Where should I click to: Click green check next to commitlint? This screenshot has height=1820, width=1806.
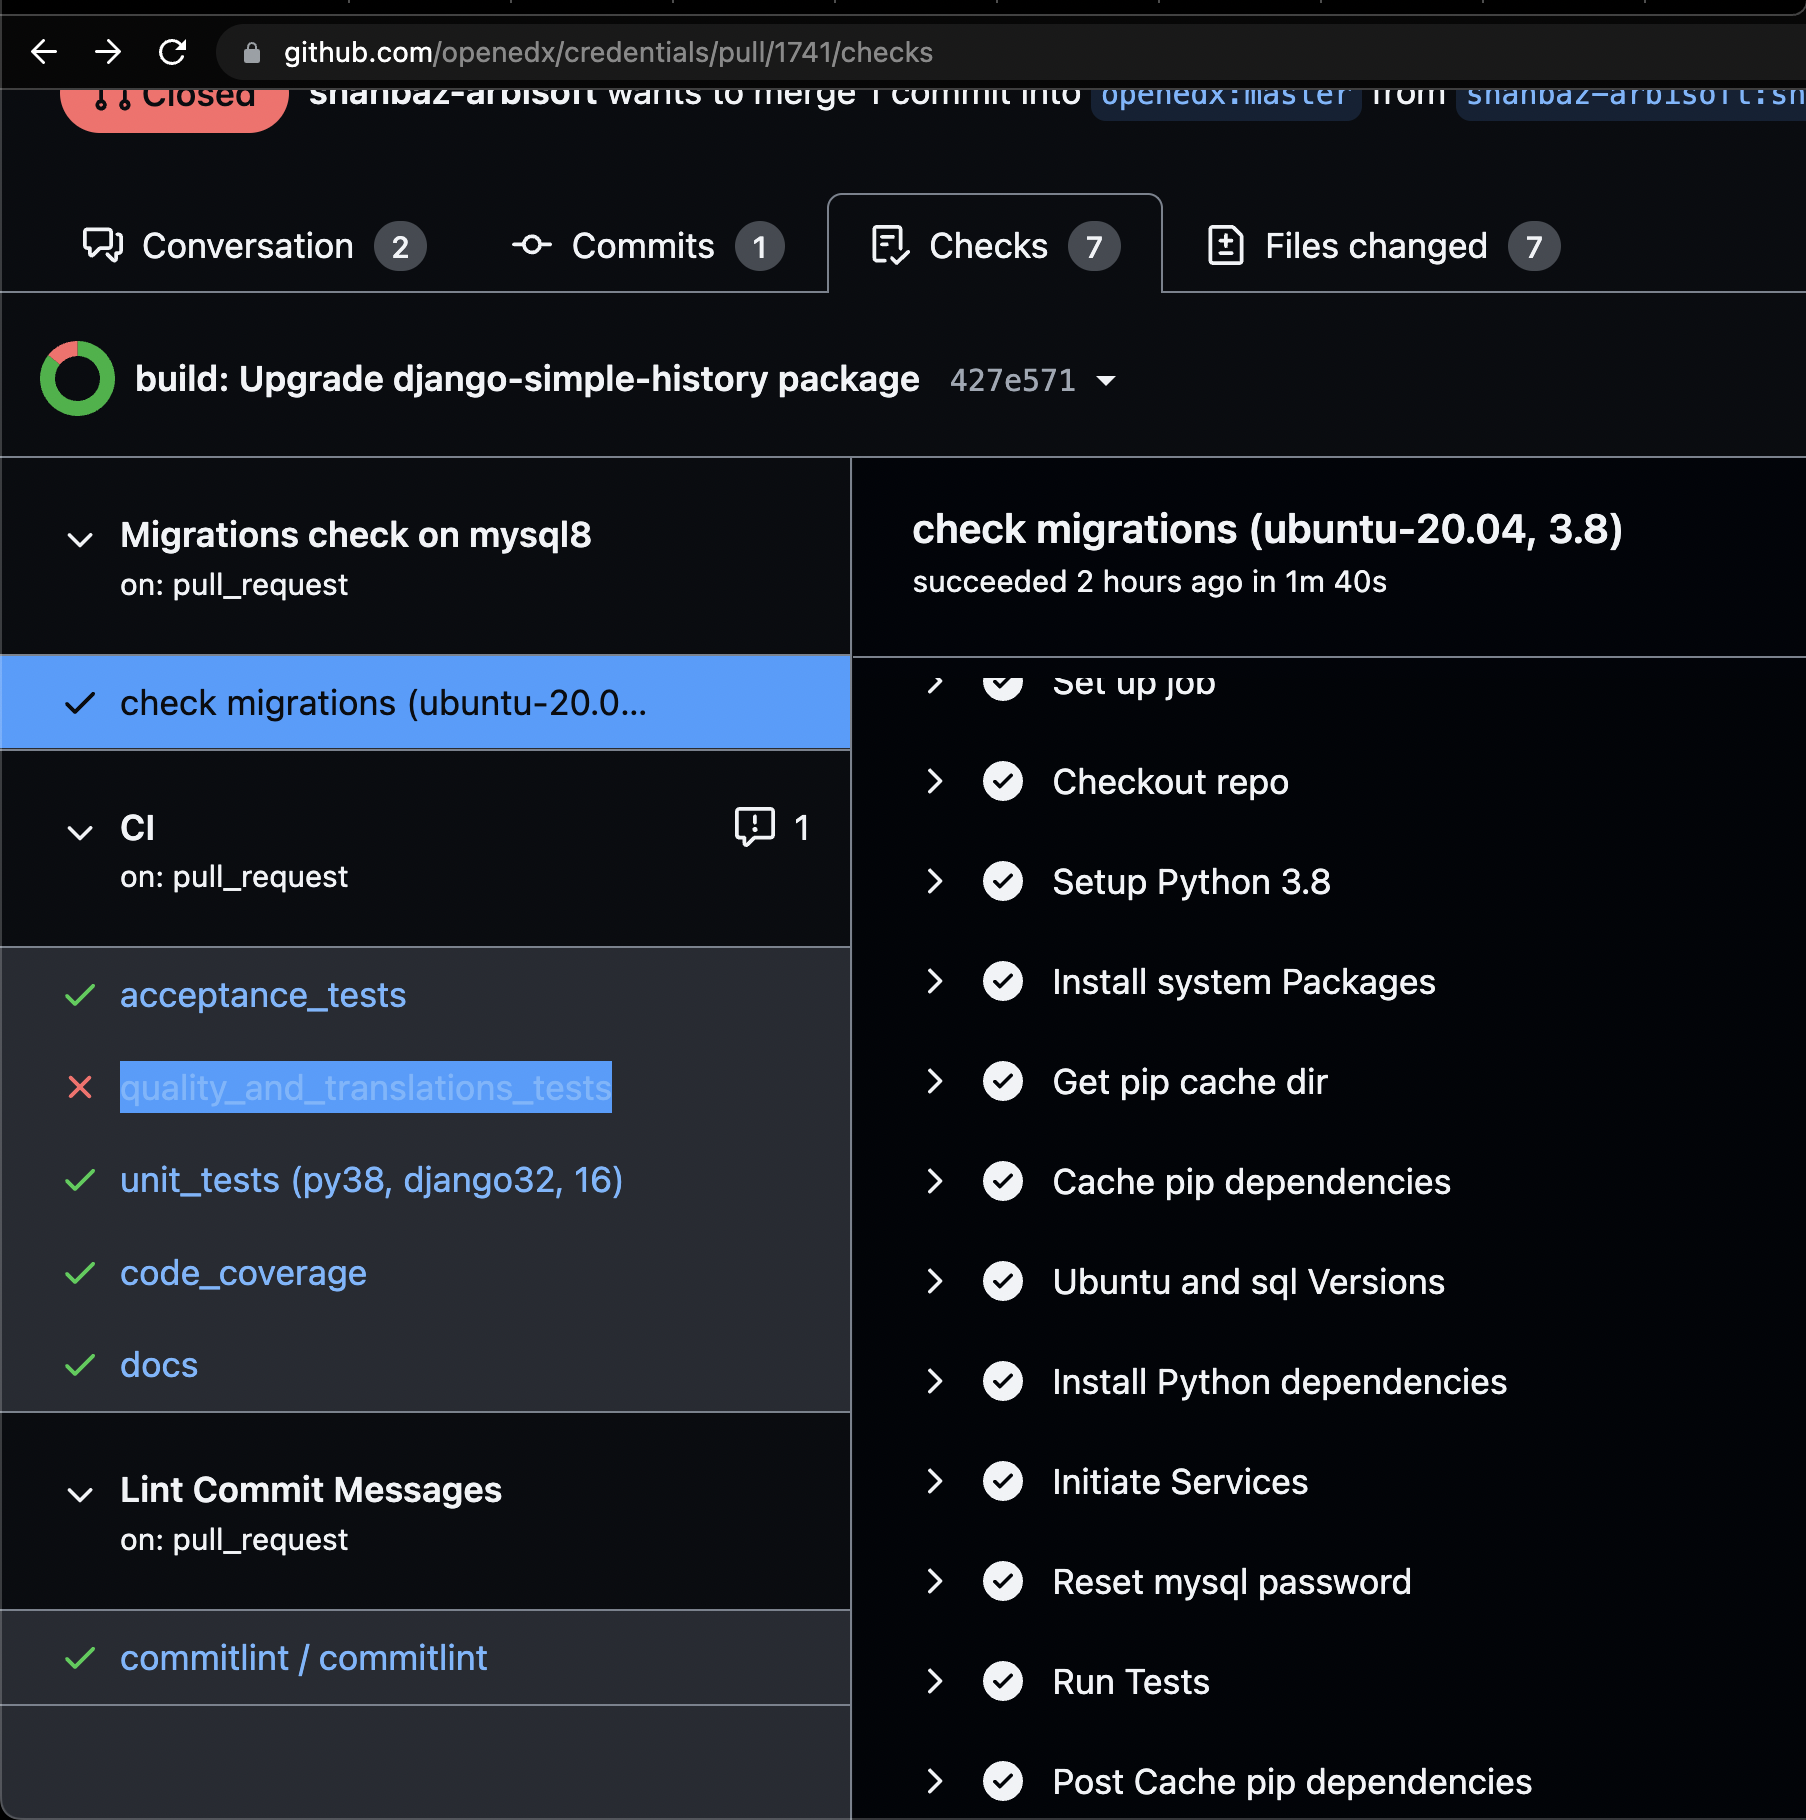click(80, 1658)
